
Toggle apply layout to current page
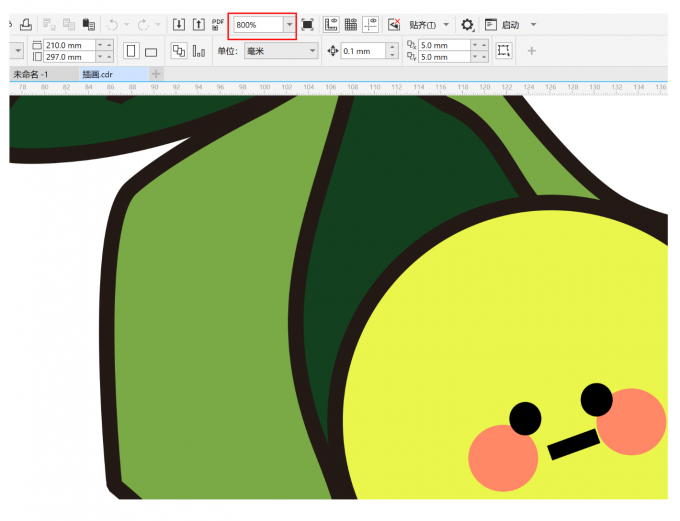199,51
